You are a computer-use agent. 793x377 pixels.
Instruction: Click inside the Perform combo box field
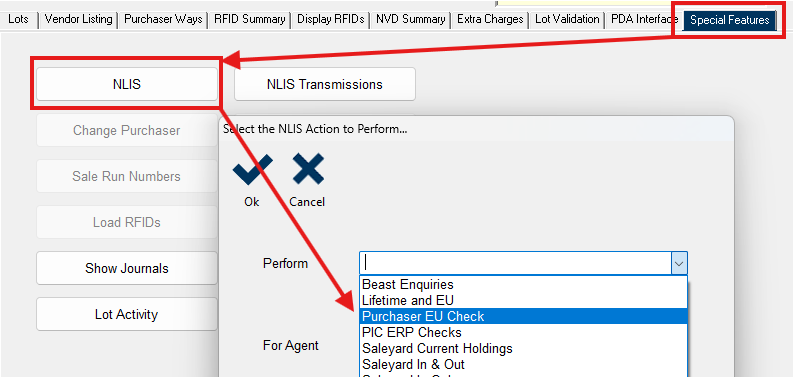pyautogui.click(x=515, y=264)
